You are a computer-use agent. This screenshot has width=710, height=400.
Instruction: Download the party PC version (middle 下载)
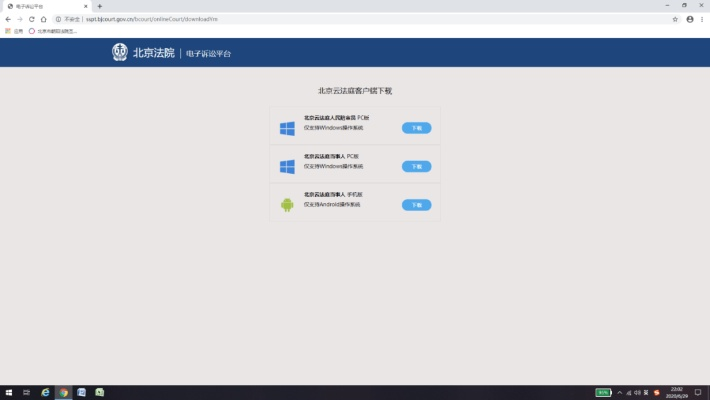(416, 166)
